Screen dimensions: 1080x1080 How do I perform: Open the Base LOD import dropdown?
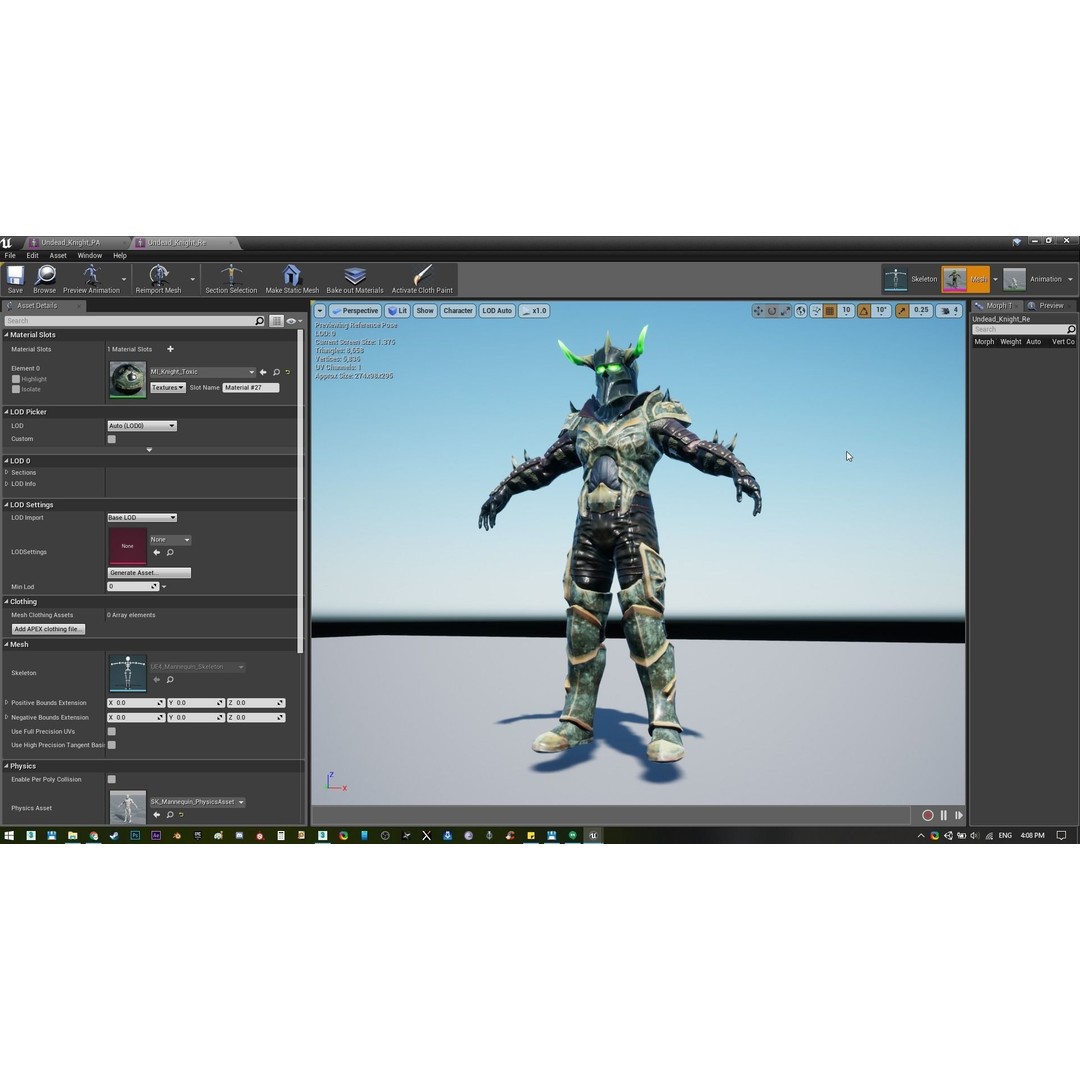point(142,518)
